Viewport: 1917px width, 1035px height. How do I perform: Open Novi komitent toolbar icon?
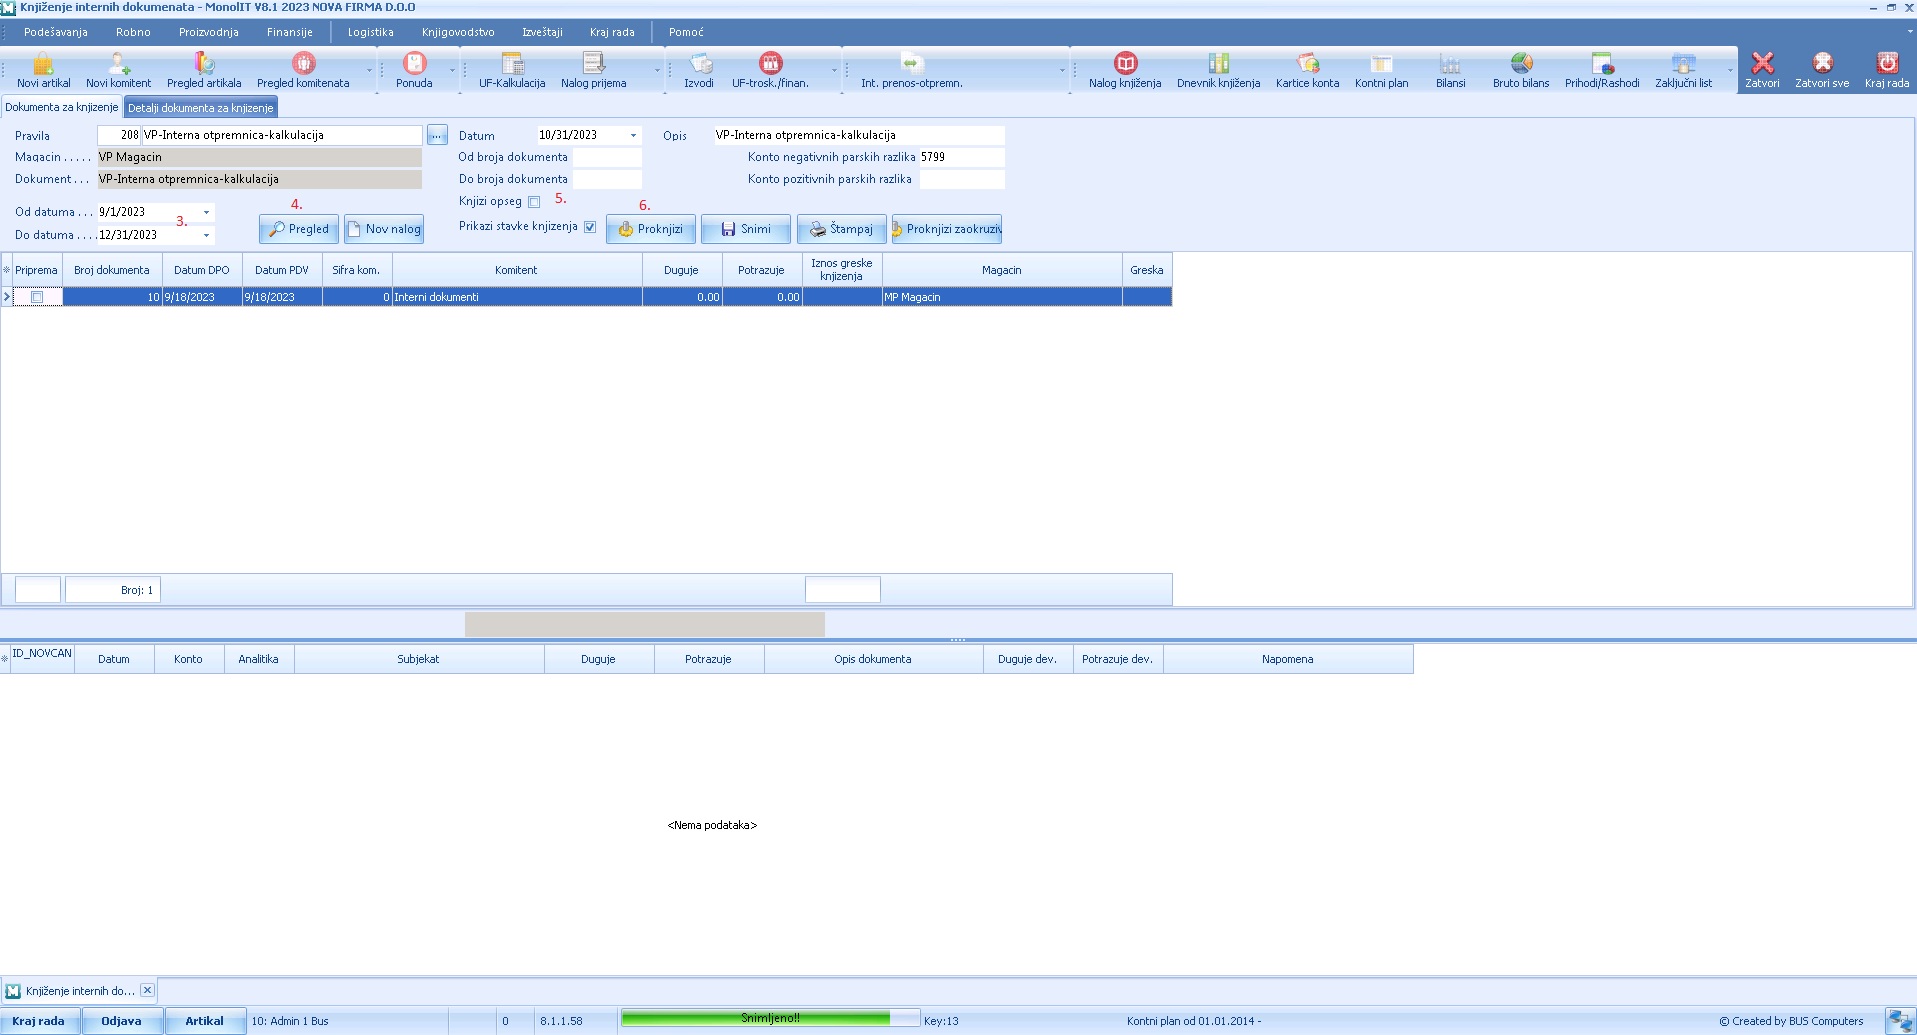(x=118, y=70)
